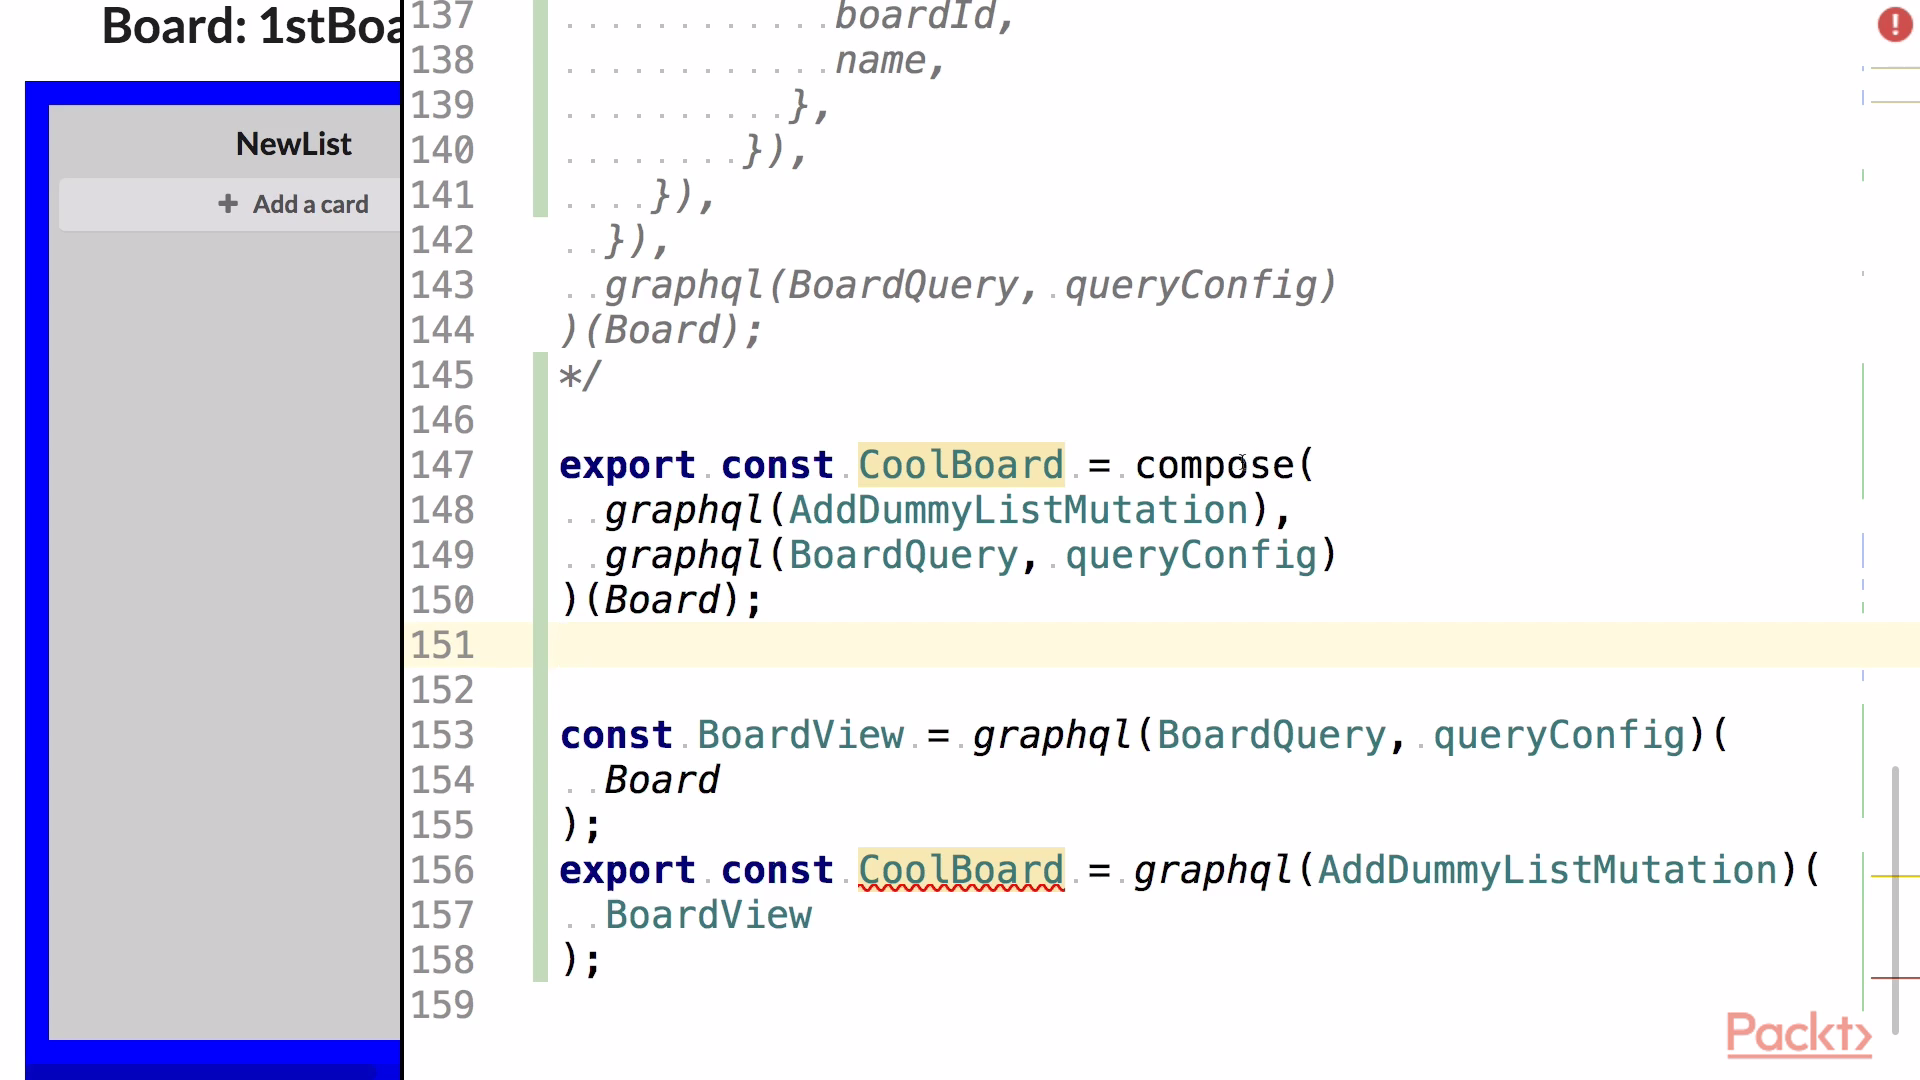Click the BoardView declaration on line 153

801,735
